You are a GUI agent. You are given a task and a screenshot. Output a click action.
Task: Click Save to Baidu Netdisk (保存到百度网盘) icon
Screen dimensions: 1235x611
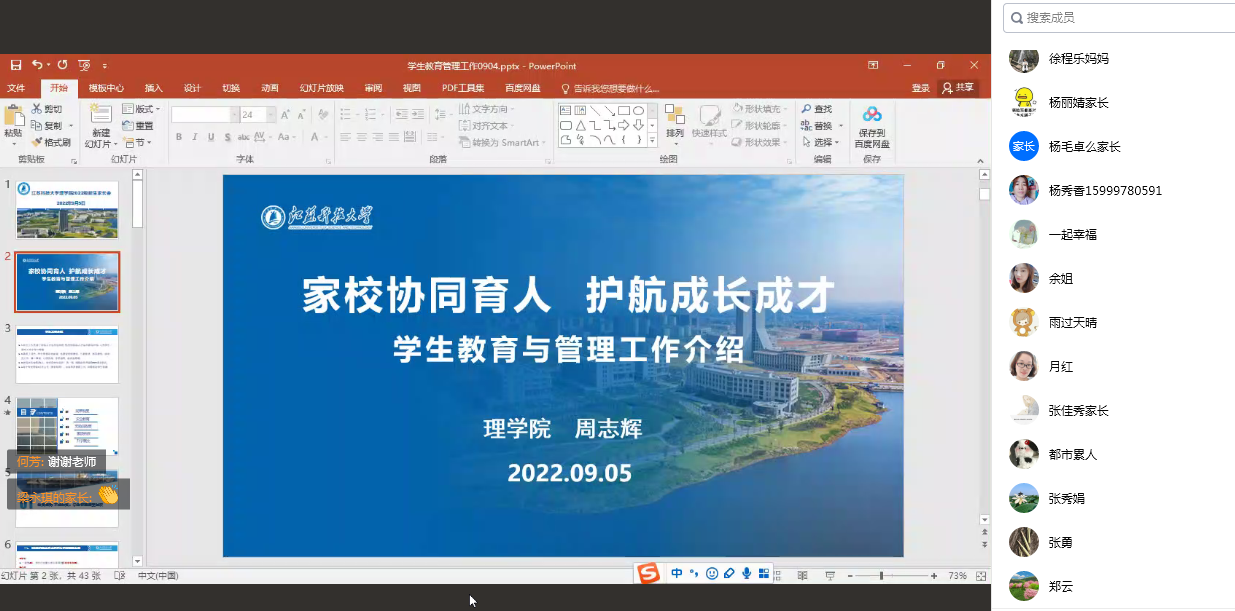[x=872, y=115]
